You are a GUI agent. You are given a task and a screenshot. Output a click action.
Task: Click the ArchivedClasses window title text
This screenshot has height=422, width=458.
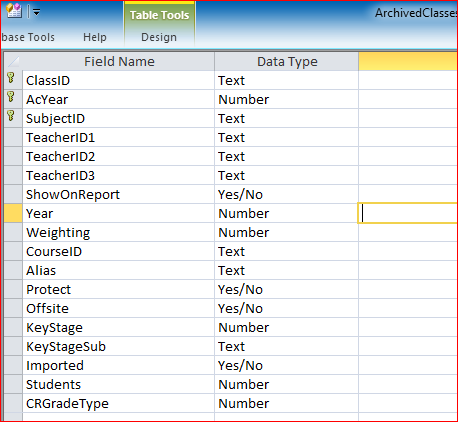[416, 13]
